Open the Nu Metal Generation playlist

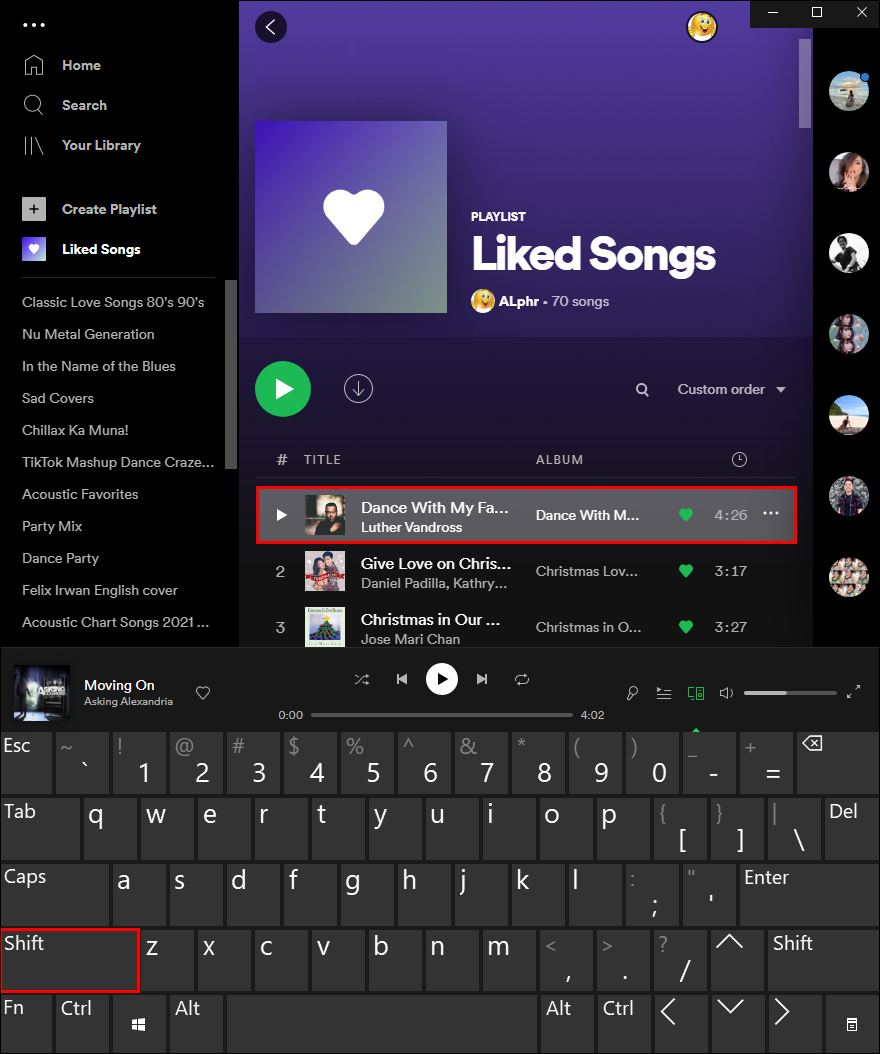pyautogui.click(x=88, y=334)
